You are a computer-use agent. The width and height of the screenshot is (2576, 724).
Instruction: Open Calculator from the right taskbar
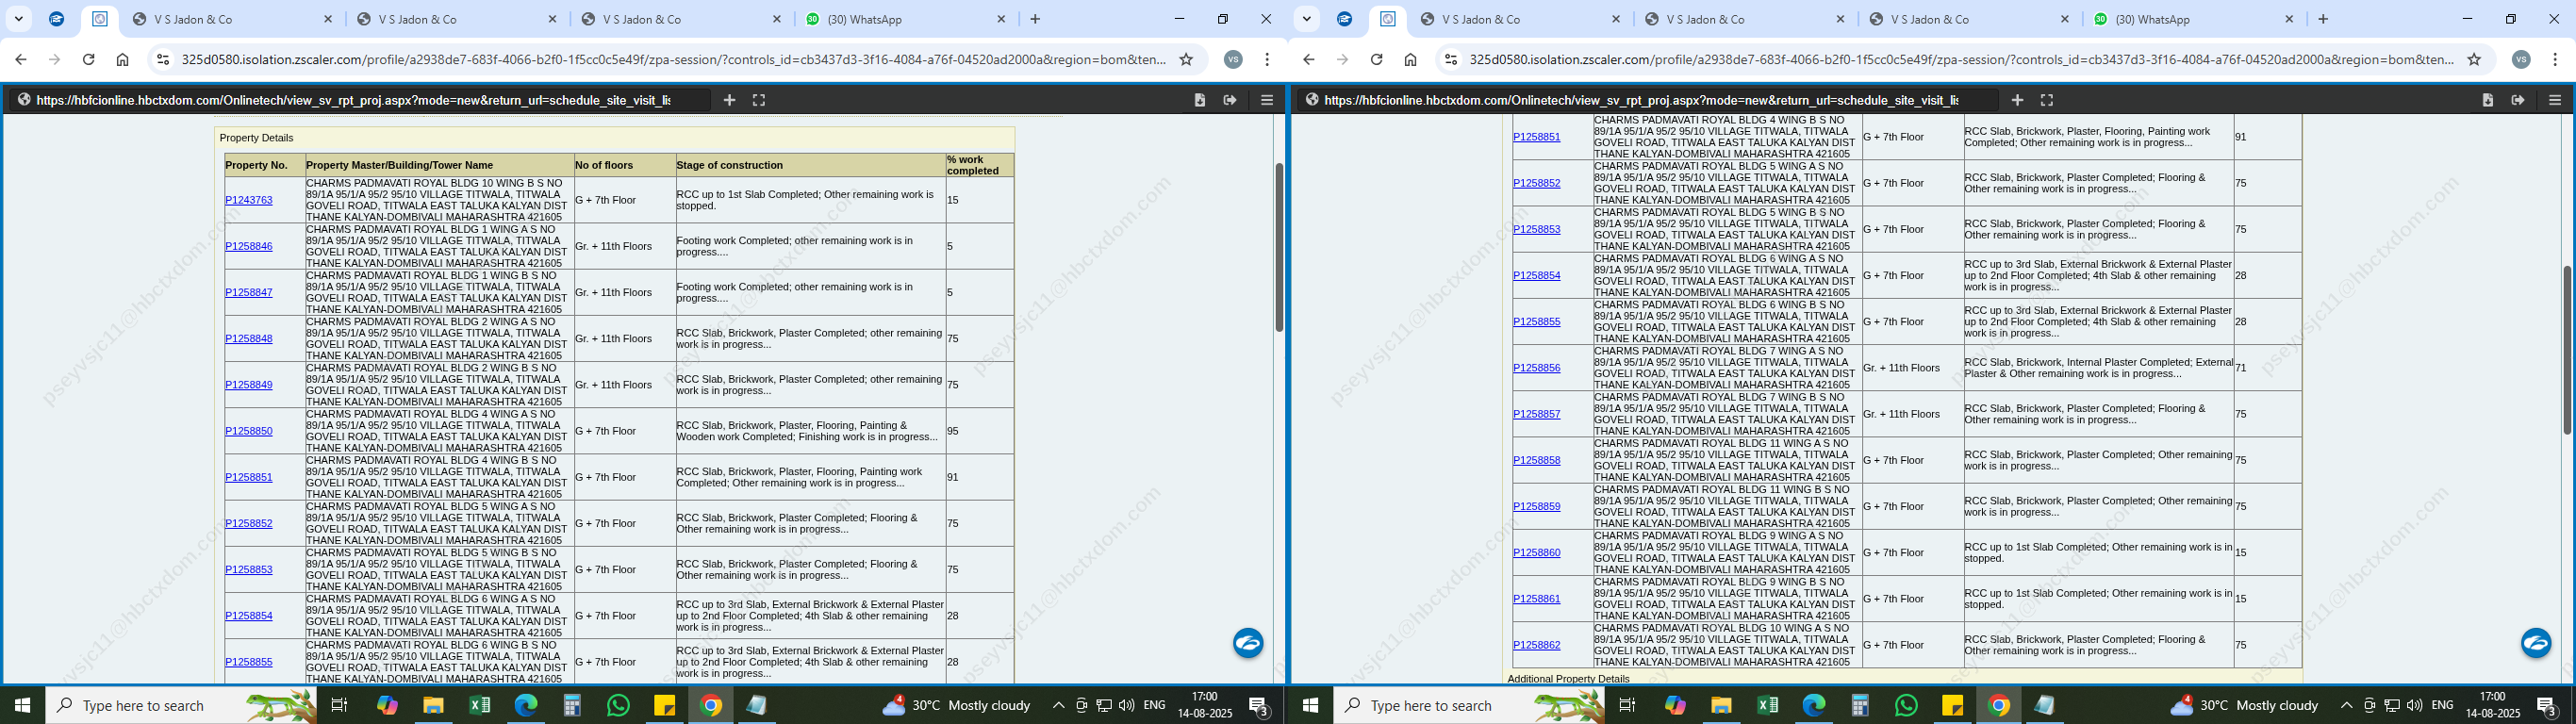coord(1860,705)
